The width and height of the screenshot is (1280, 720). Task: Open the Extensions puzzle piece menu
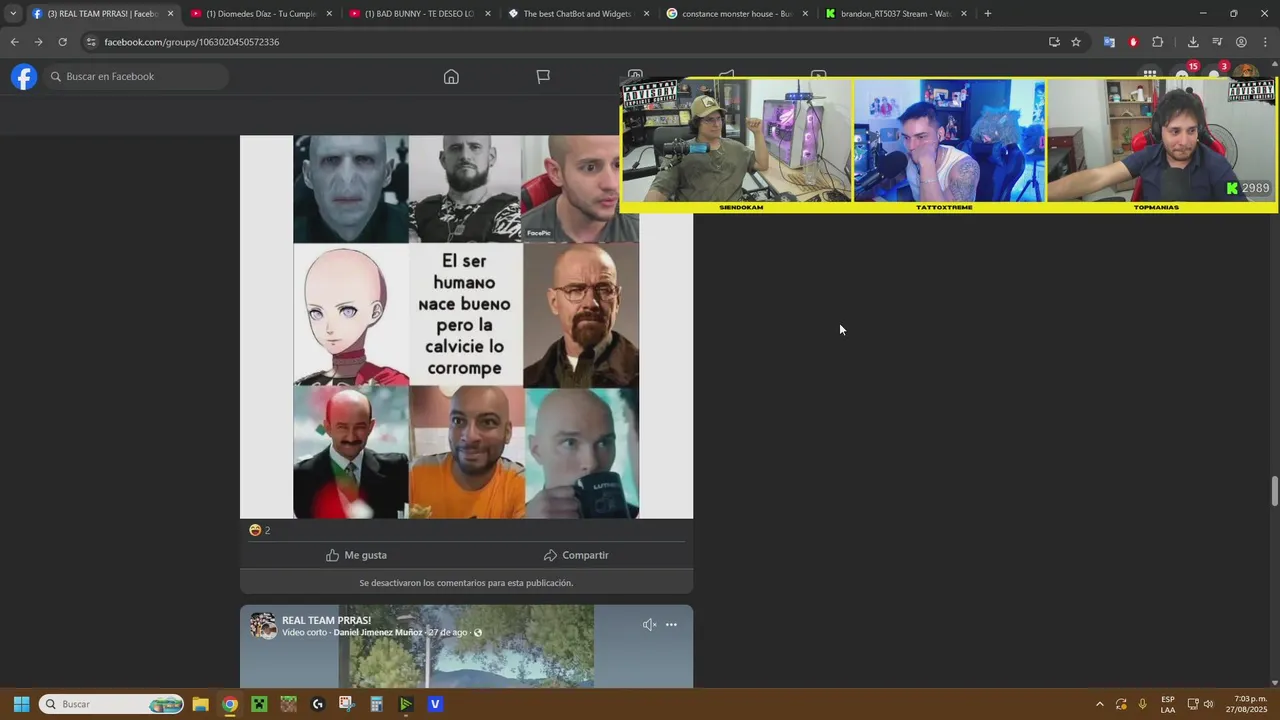[1158, 42]
